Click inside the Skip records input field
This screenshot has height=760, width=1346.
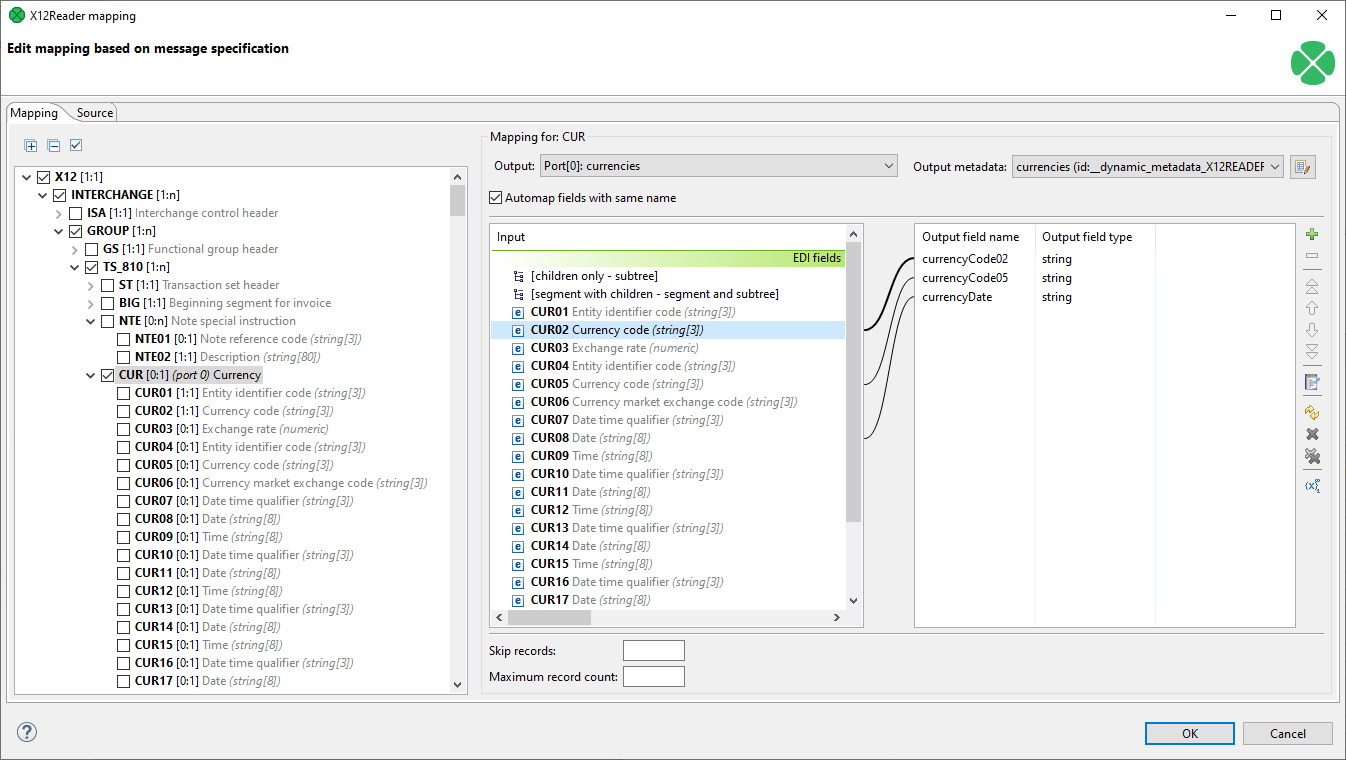653,650
